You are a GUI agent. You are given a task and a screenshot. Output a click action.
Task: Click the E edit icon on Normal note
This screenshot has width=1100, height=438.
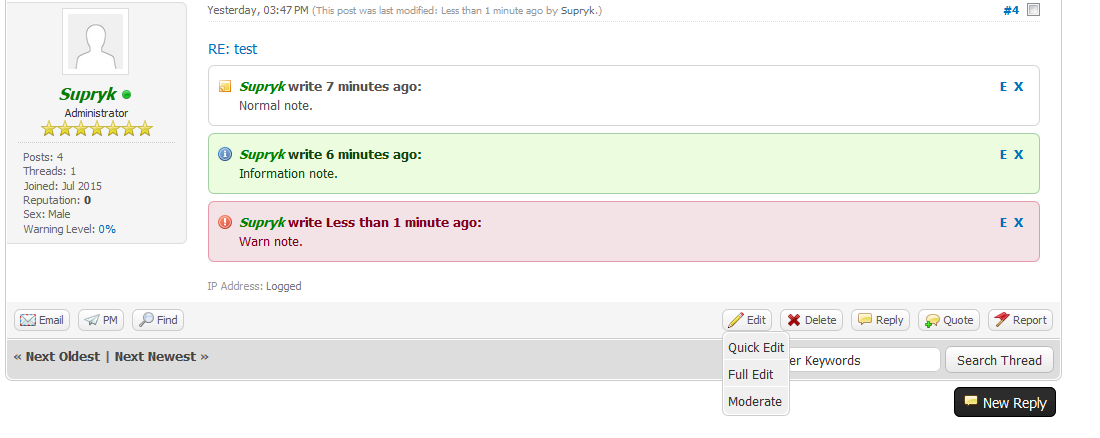coord(1003,87)
